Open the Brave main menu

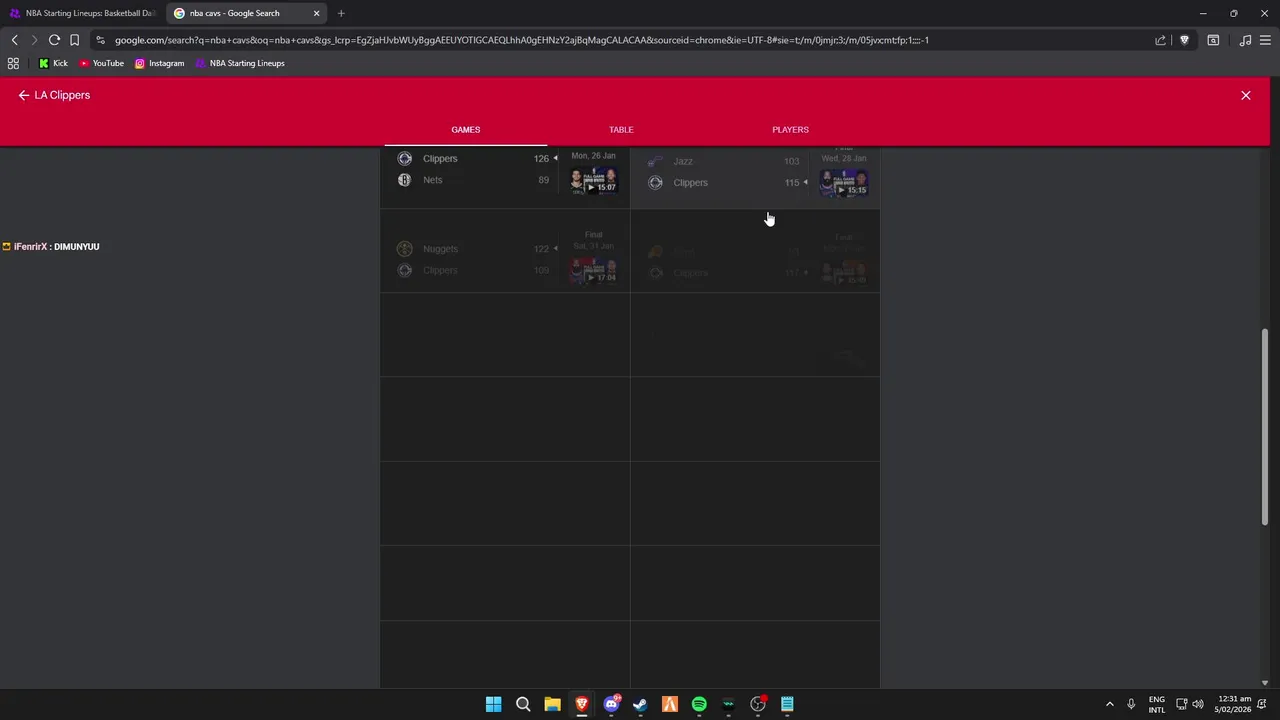pyautogui.click(x=1266, y=40)
